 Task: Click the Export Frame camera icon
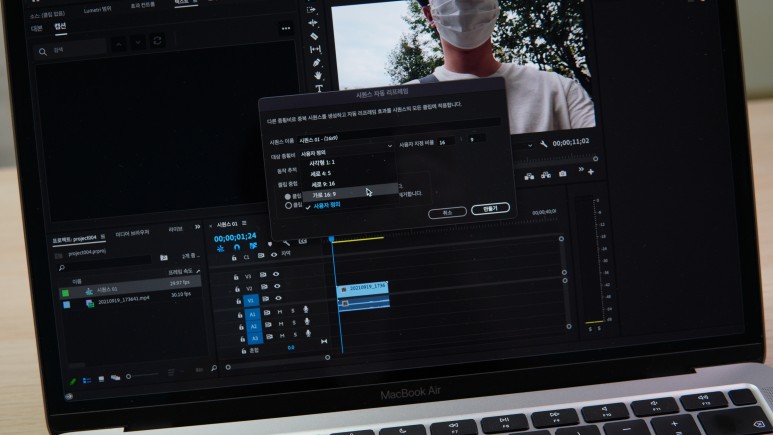pyautogui.click(x=562, y=174)
